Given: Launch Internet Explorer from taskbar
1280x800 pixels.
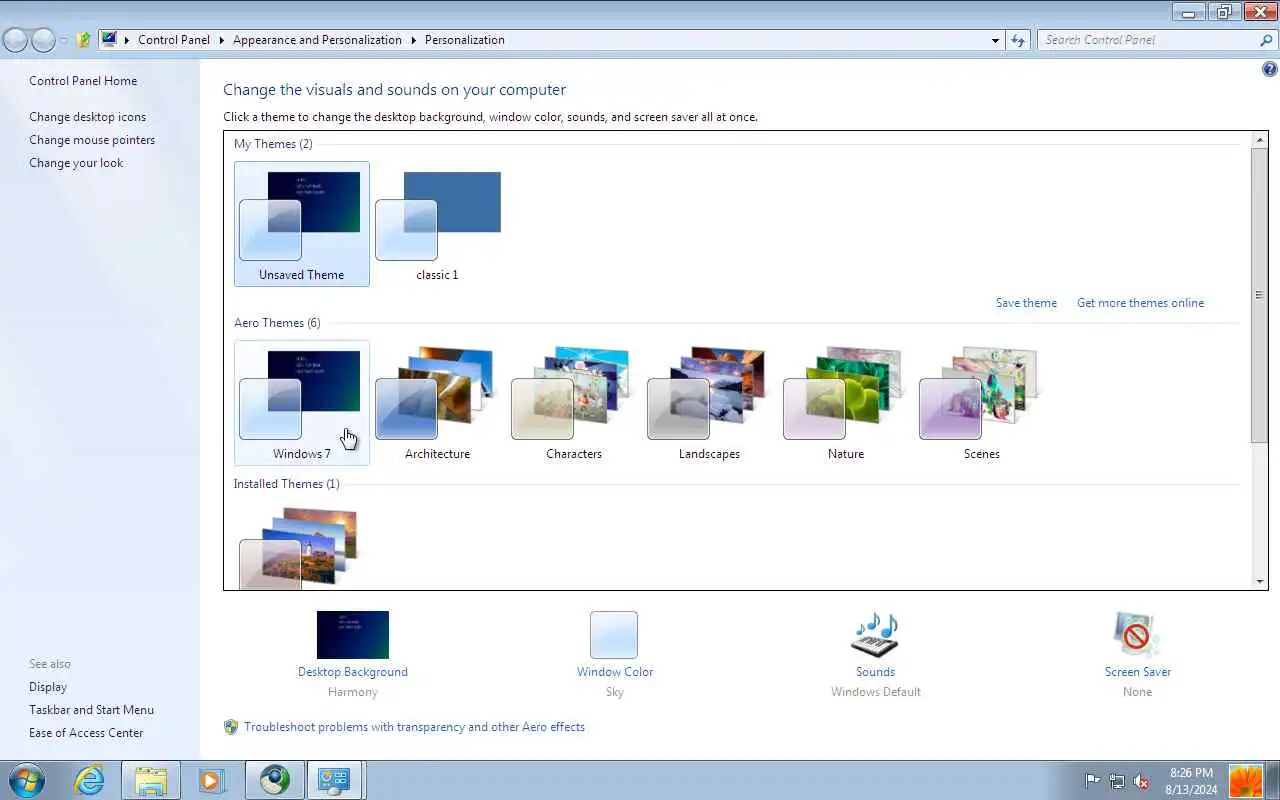Looking at the screenshot, I should pyautogui.click(x=89, y=780).
